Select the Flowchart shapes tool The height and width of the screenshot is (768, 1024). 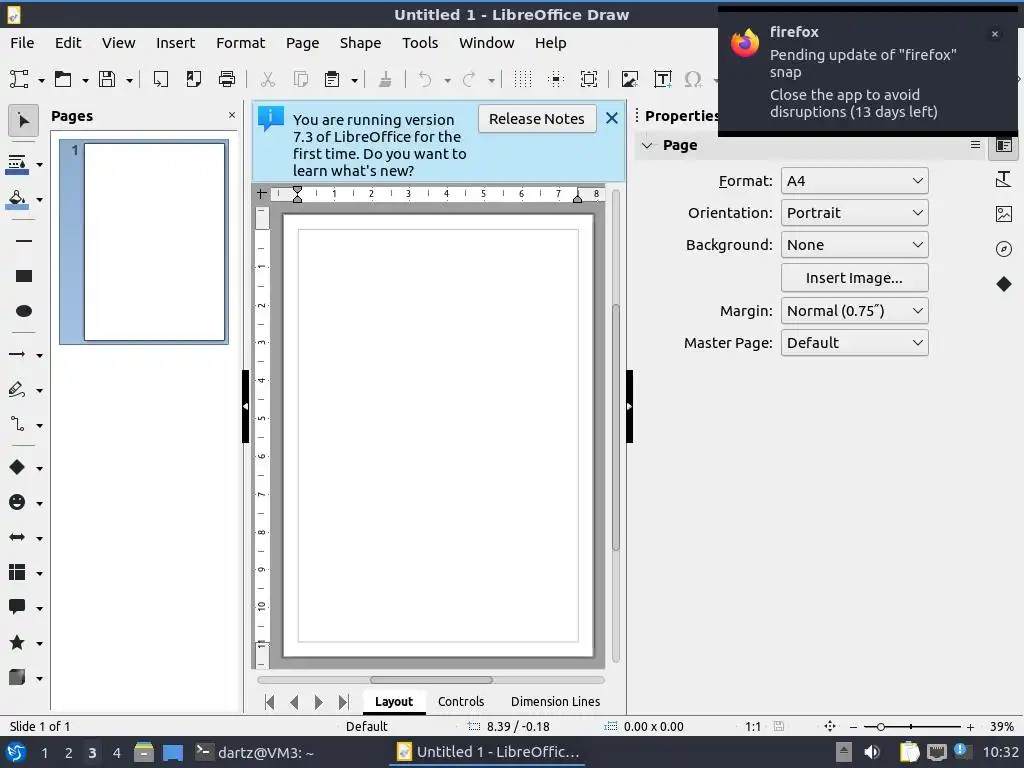click(x=17, y=573)
